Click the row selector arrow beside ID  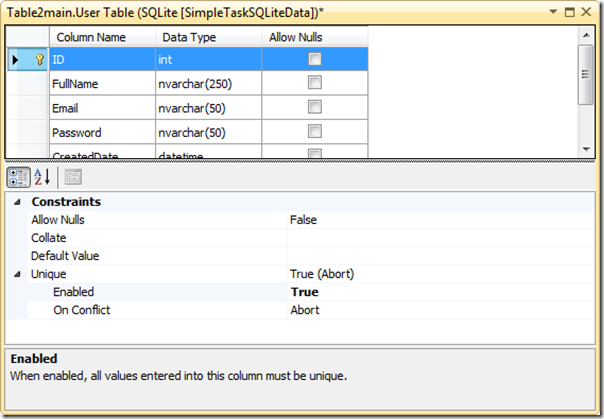tap(14, 60)
